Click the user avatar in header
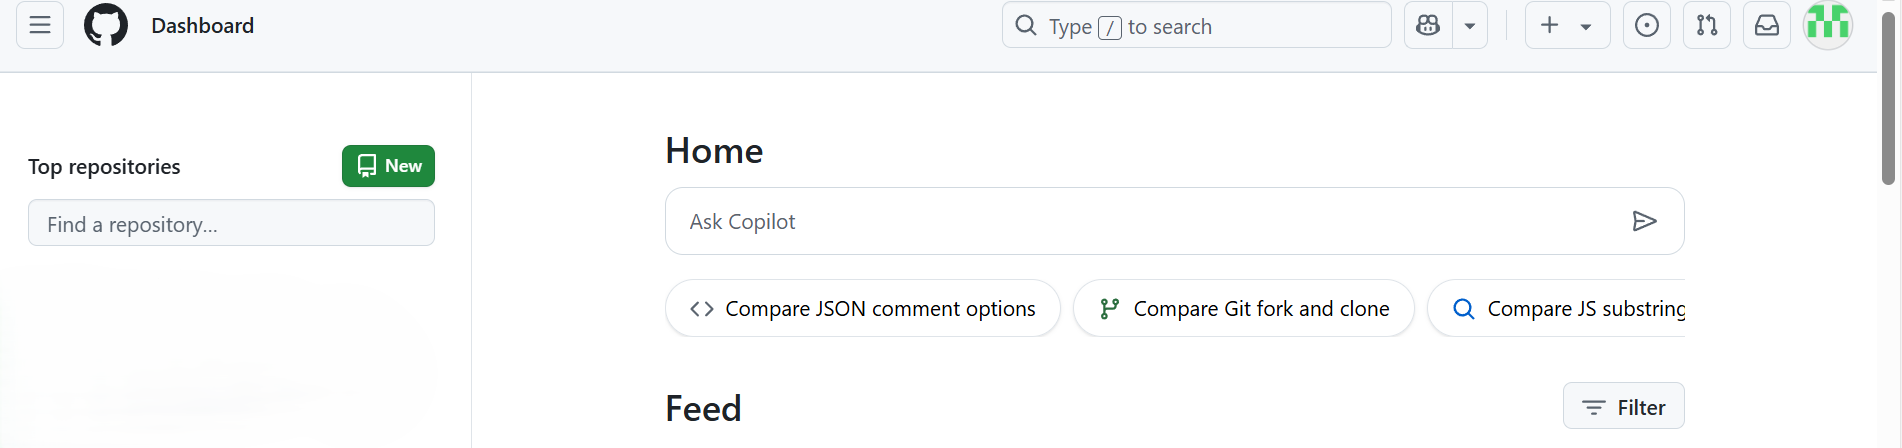Image resolution: width=1902 pixels, height=448 pixels. coord(1828,25)
